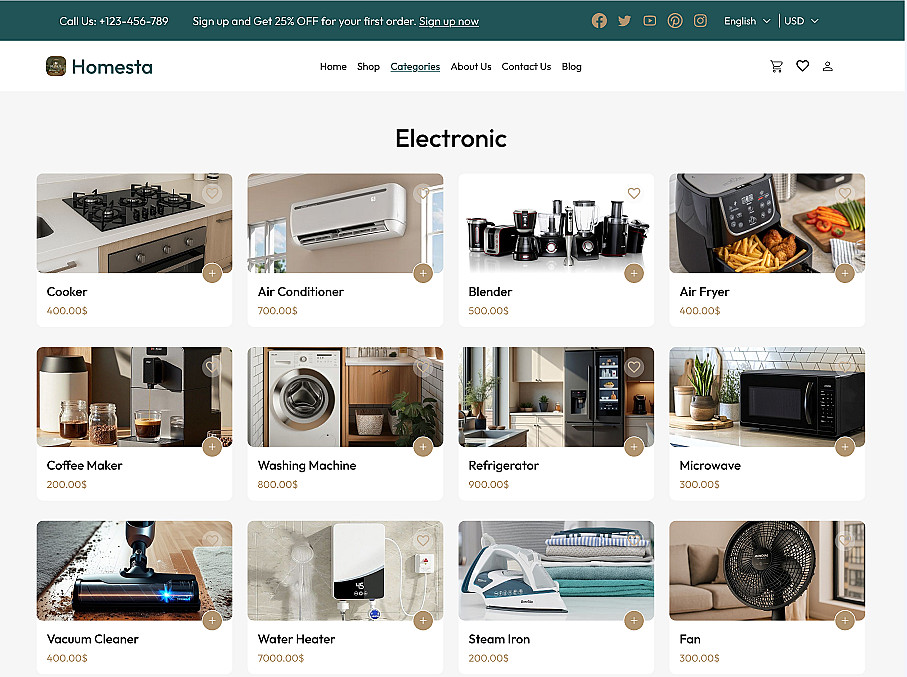Click the Sign up now link
This screenshot has height=677, width=907.
pyautogui.click(x=449, y=21)
